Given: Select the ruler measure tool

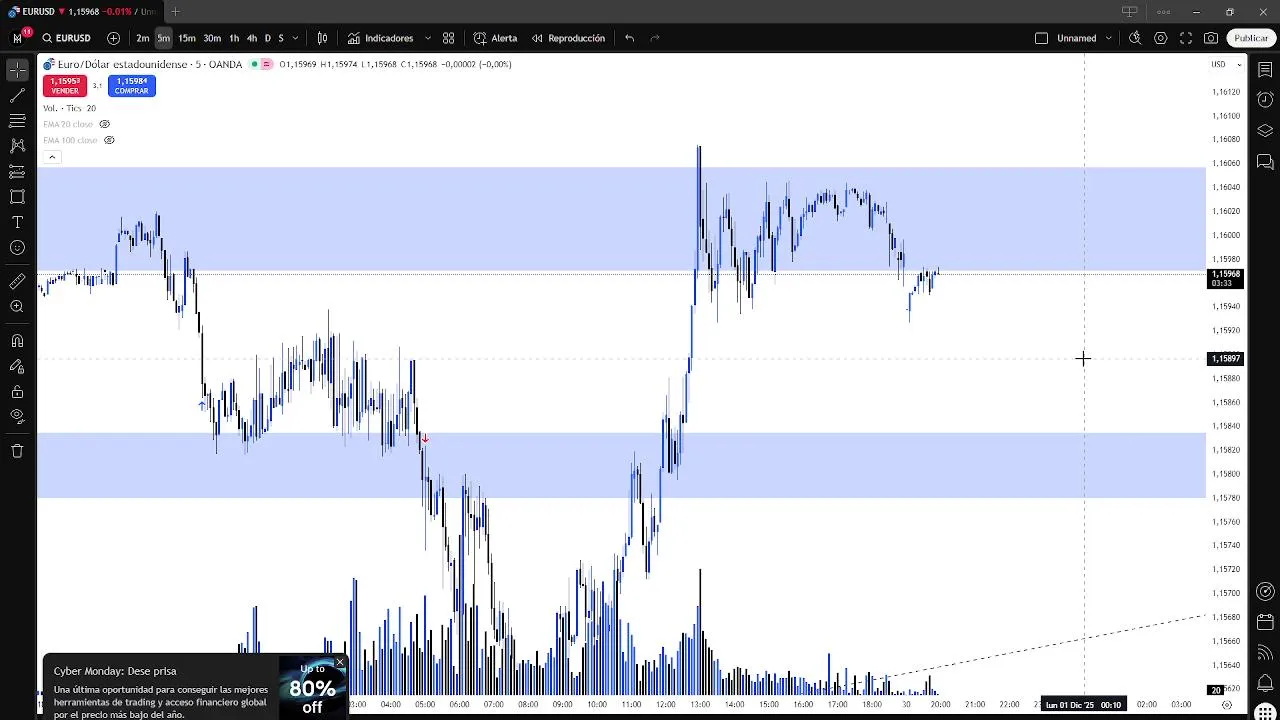Looking at the screenshot, I should coord(17,282).
